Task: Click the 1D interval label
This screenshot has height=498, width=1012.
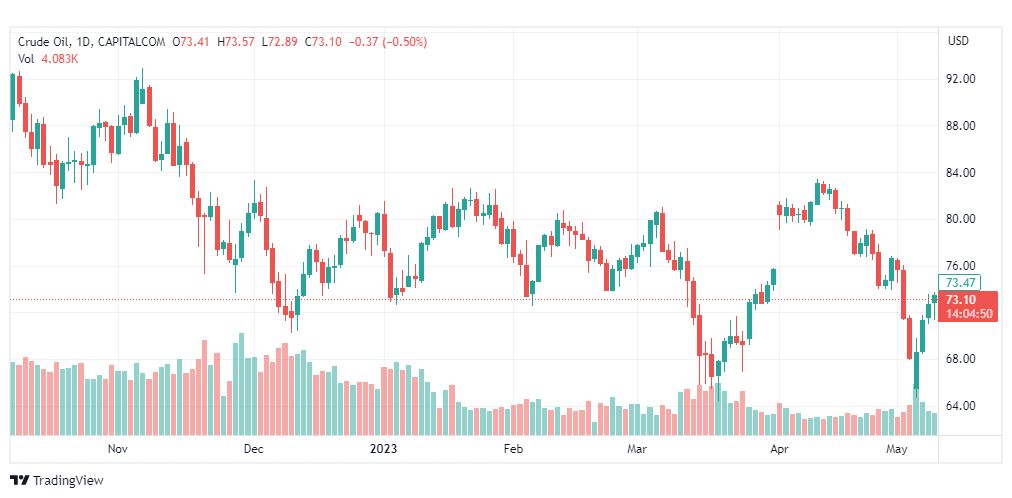Action: coord(84,42)
